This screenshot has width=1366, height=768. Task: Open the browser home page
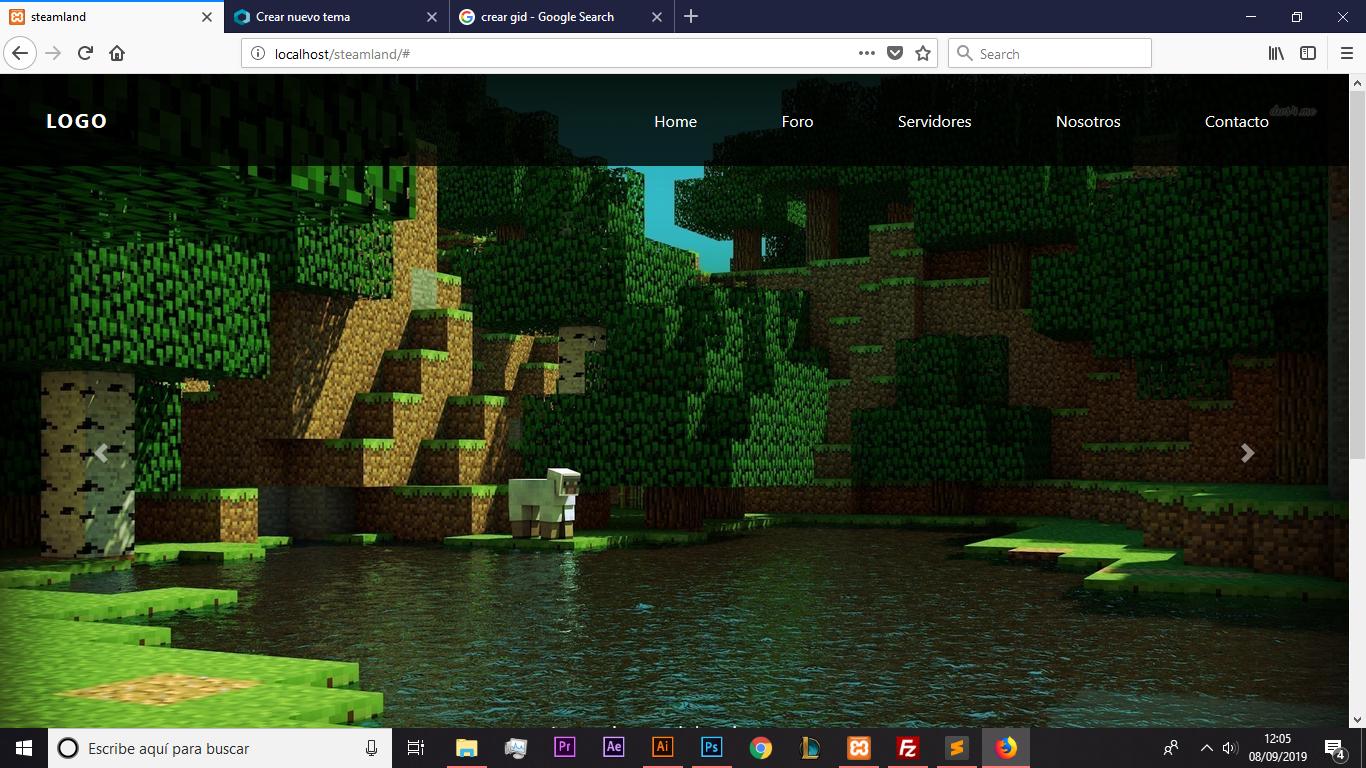pyautogui.click(x=117, y=53)
